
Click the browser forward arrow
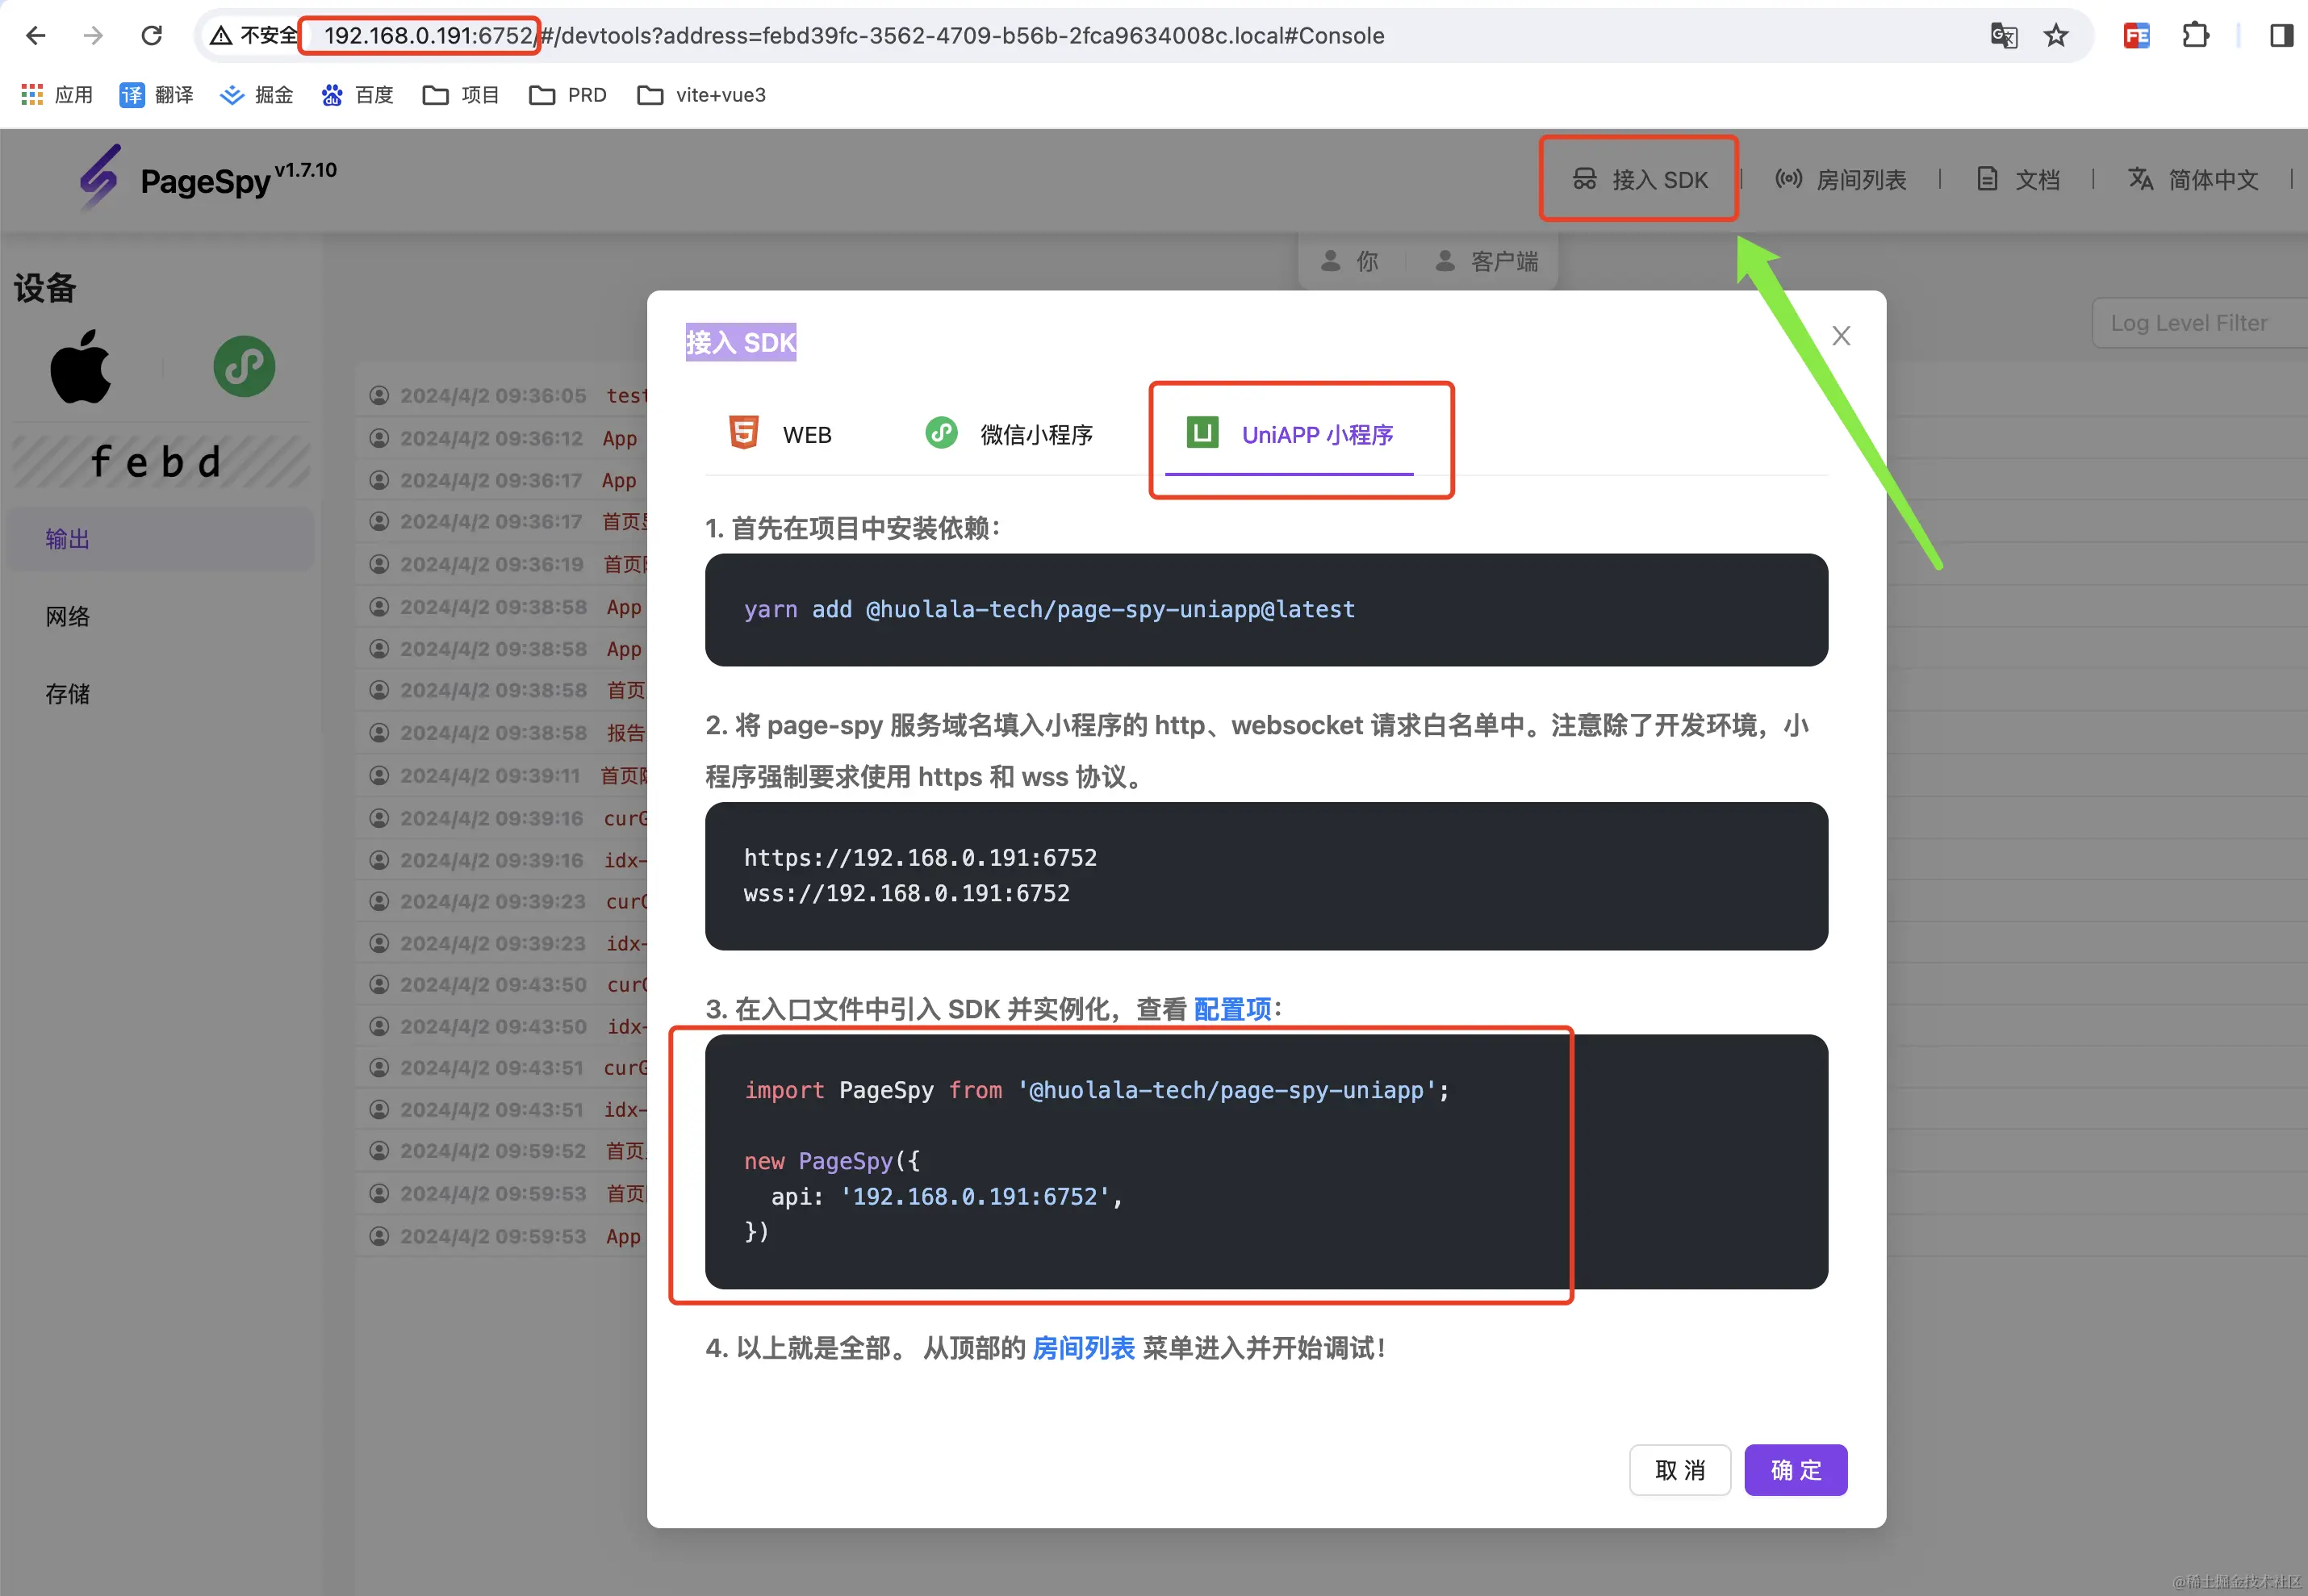pos(93,36)
